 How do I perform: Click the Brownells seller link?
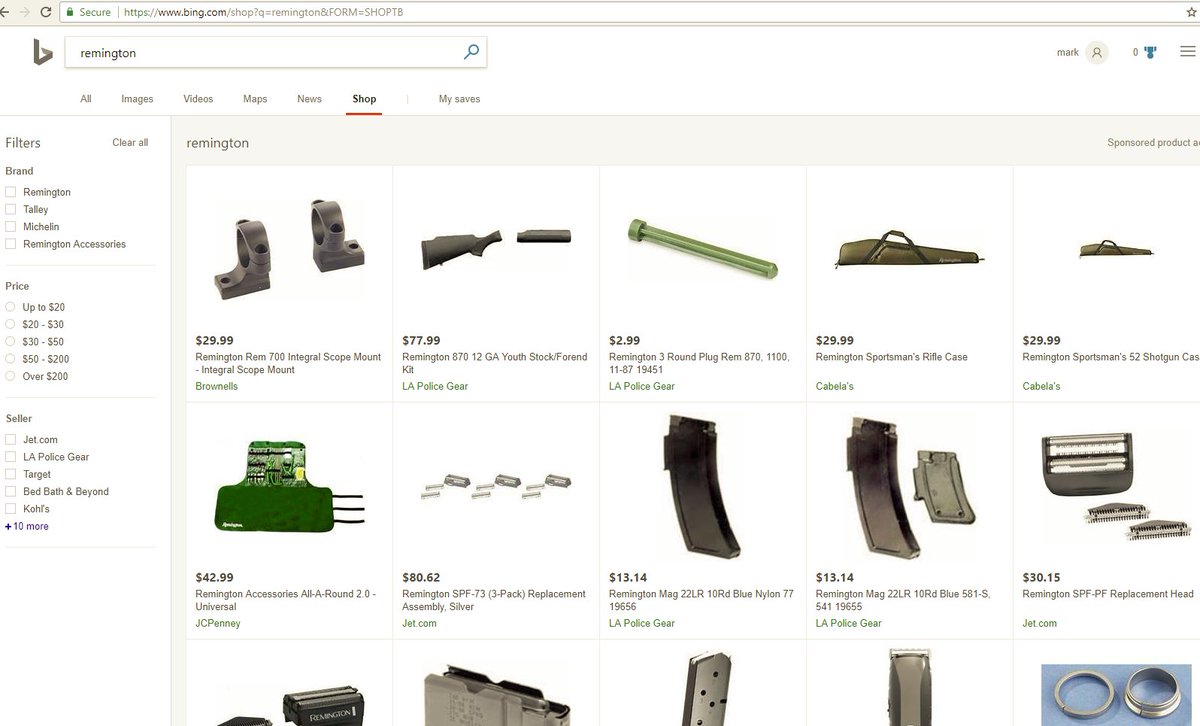(217, 386)
